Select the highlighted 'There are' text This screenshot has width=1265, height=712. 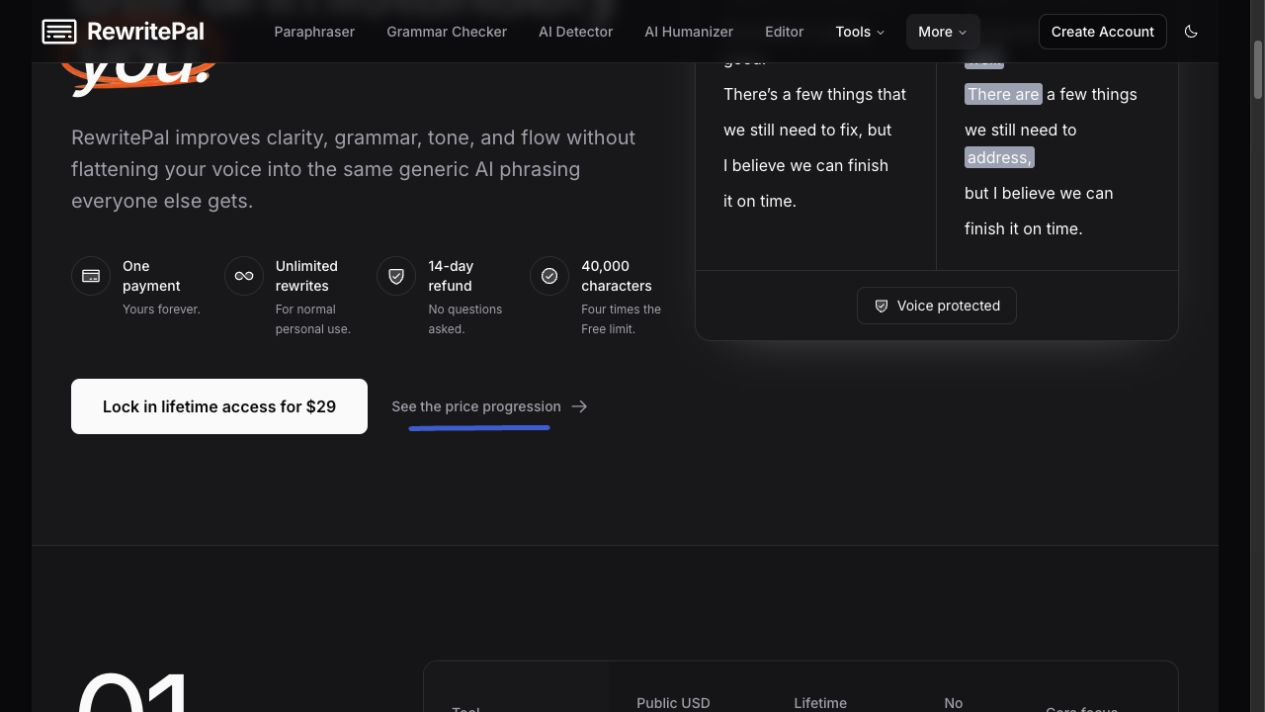pos(1003,94)
